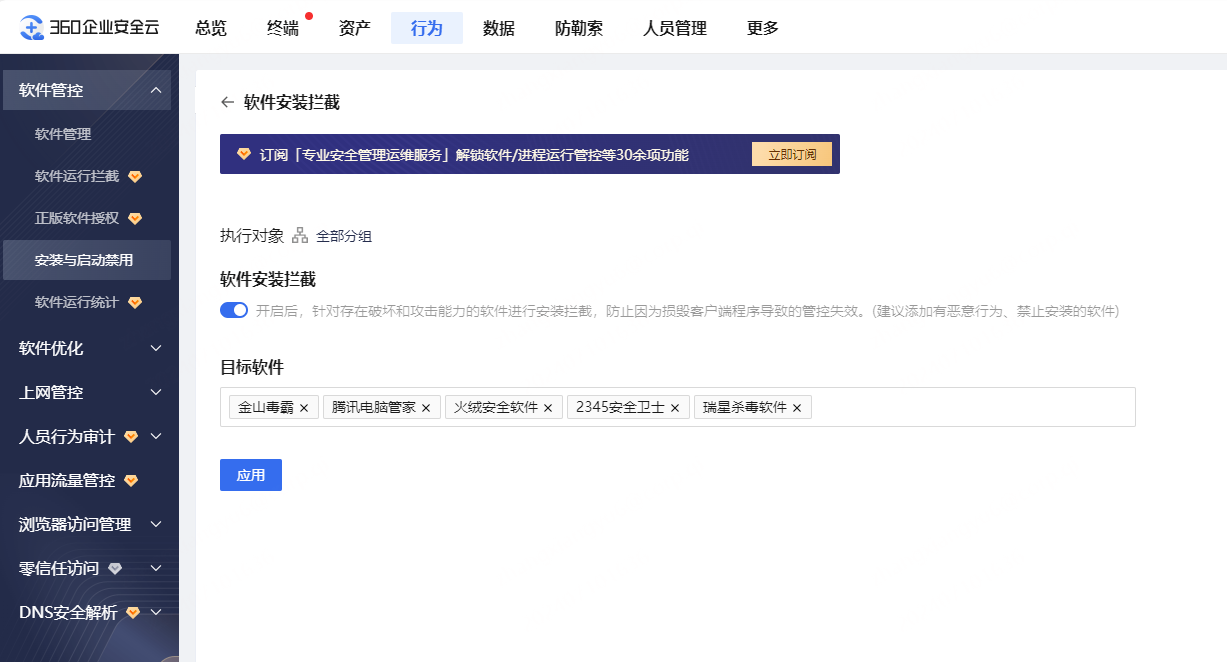Remove the 瑞星杀毒软件 tag
Viewport: 1227px width, 662px height.
[x=797, y=408]
